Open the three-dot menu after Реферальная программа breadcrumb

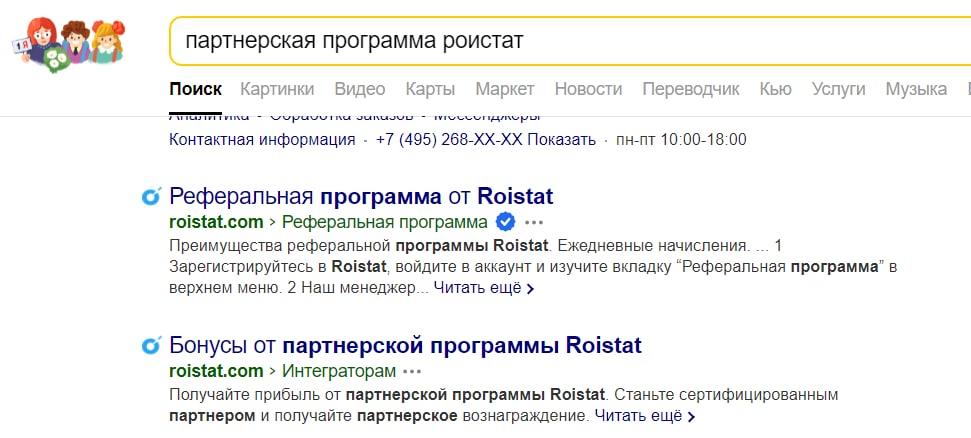(533, 222)
